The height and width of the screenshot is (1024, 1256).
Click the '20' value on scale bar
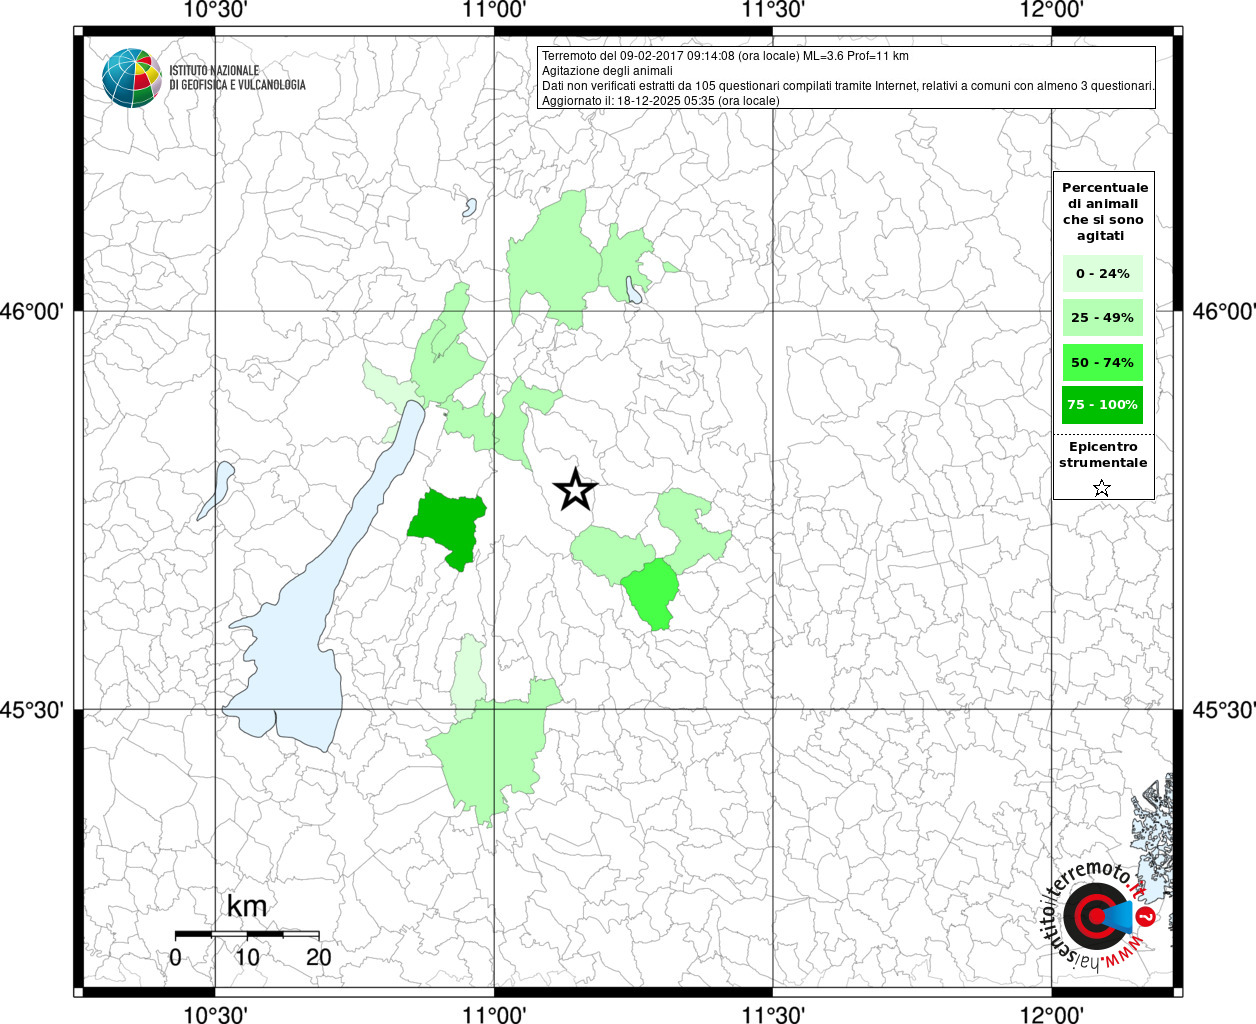319,957
